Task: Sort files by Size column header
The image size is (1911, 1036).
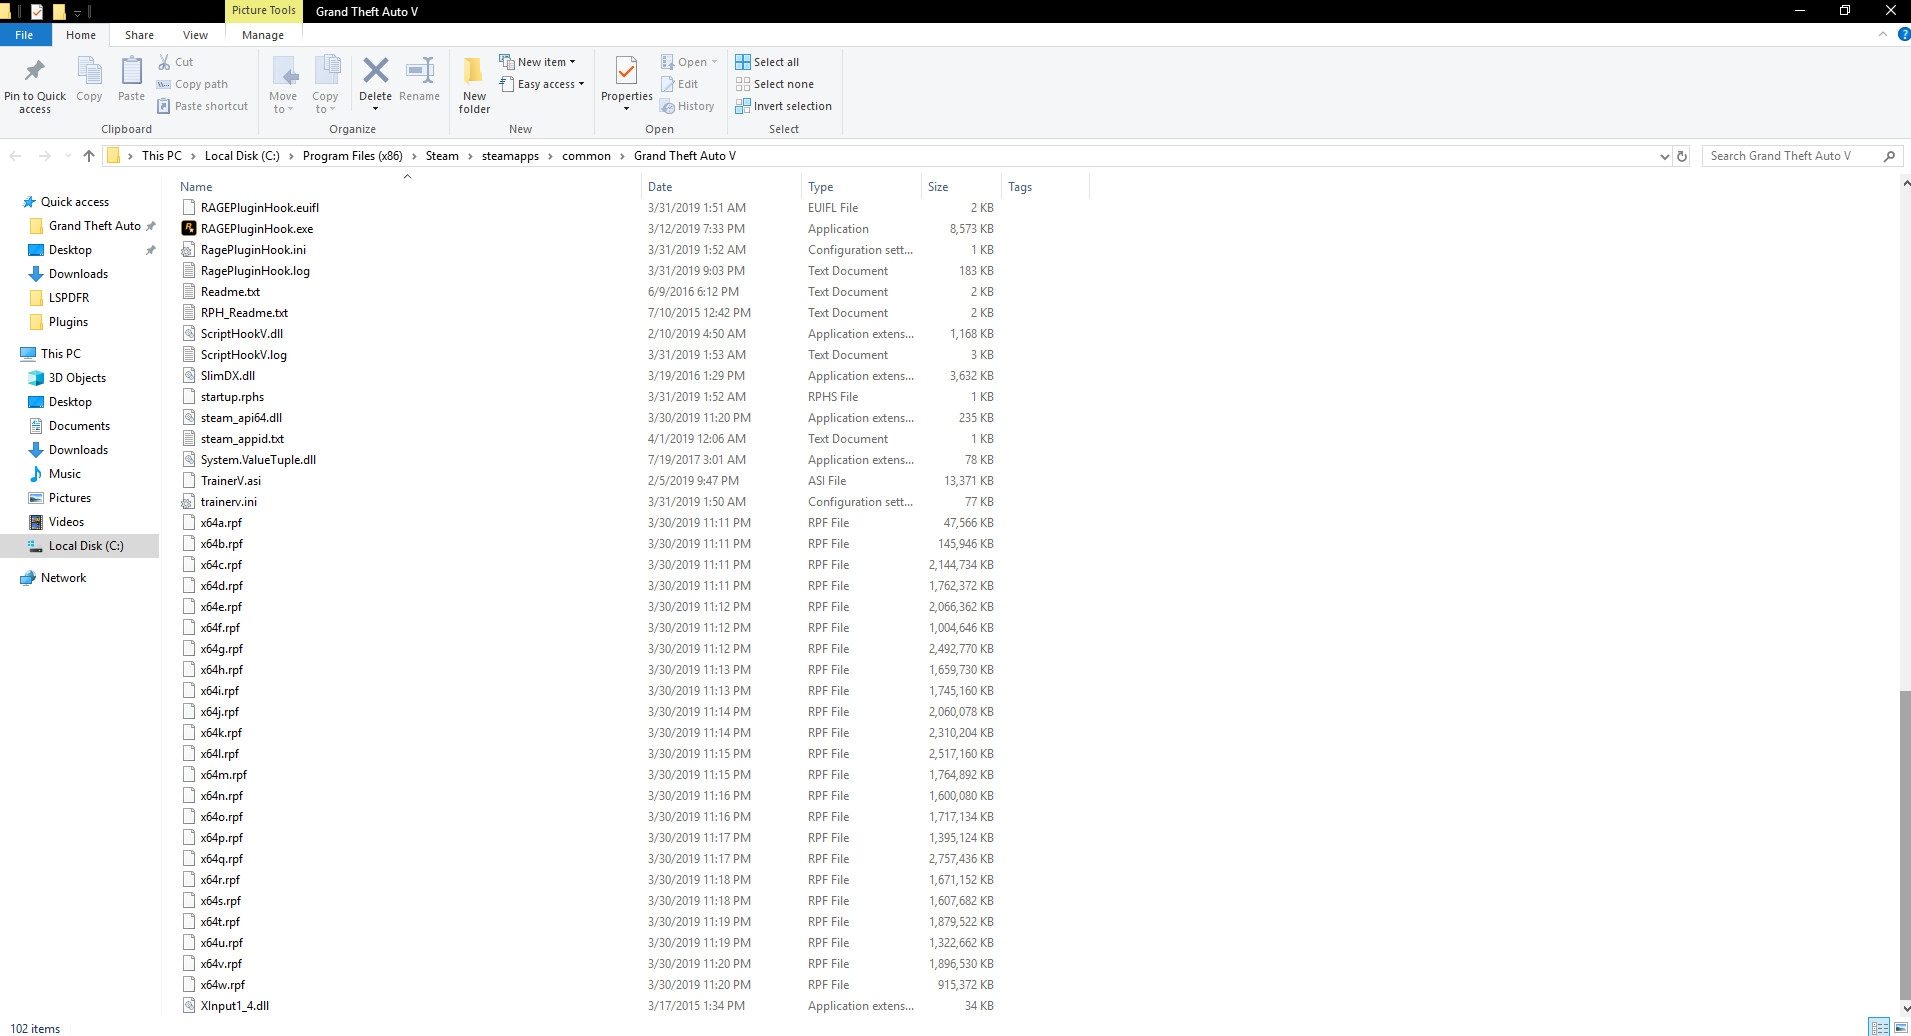Action: pyautogui.click(x=961, y=187)
